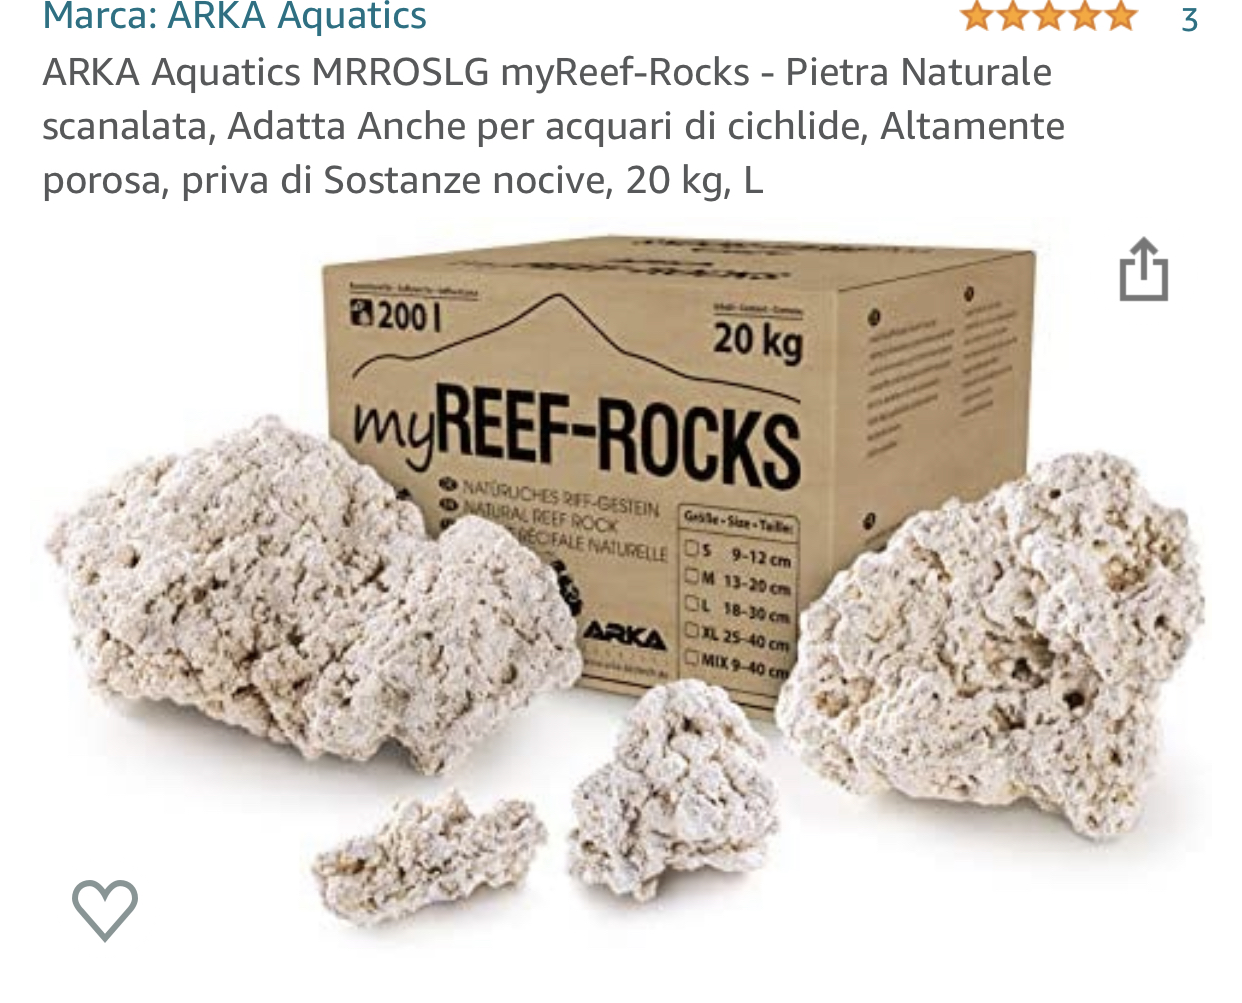Viewport: 1242px width, 1003px height.
Task: Click the 200 l aquarium icon on box
Action: point(361,314)
